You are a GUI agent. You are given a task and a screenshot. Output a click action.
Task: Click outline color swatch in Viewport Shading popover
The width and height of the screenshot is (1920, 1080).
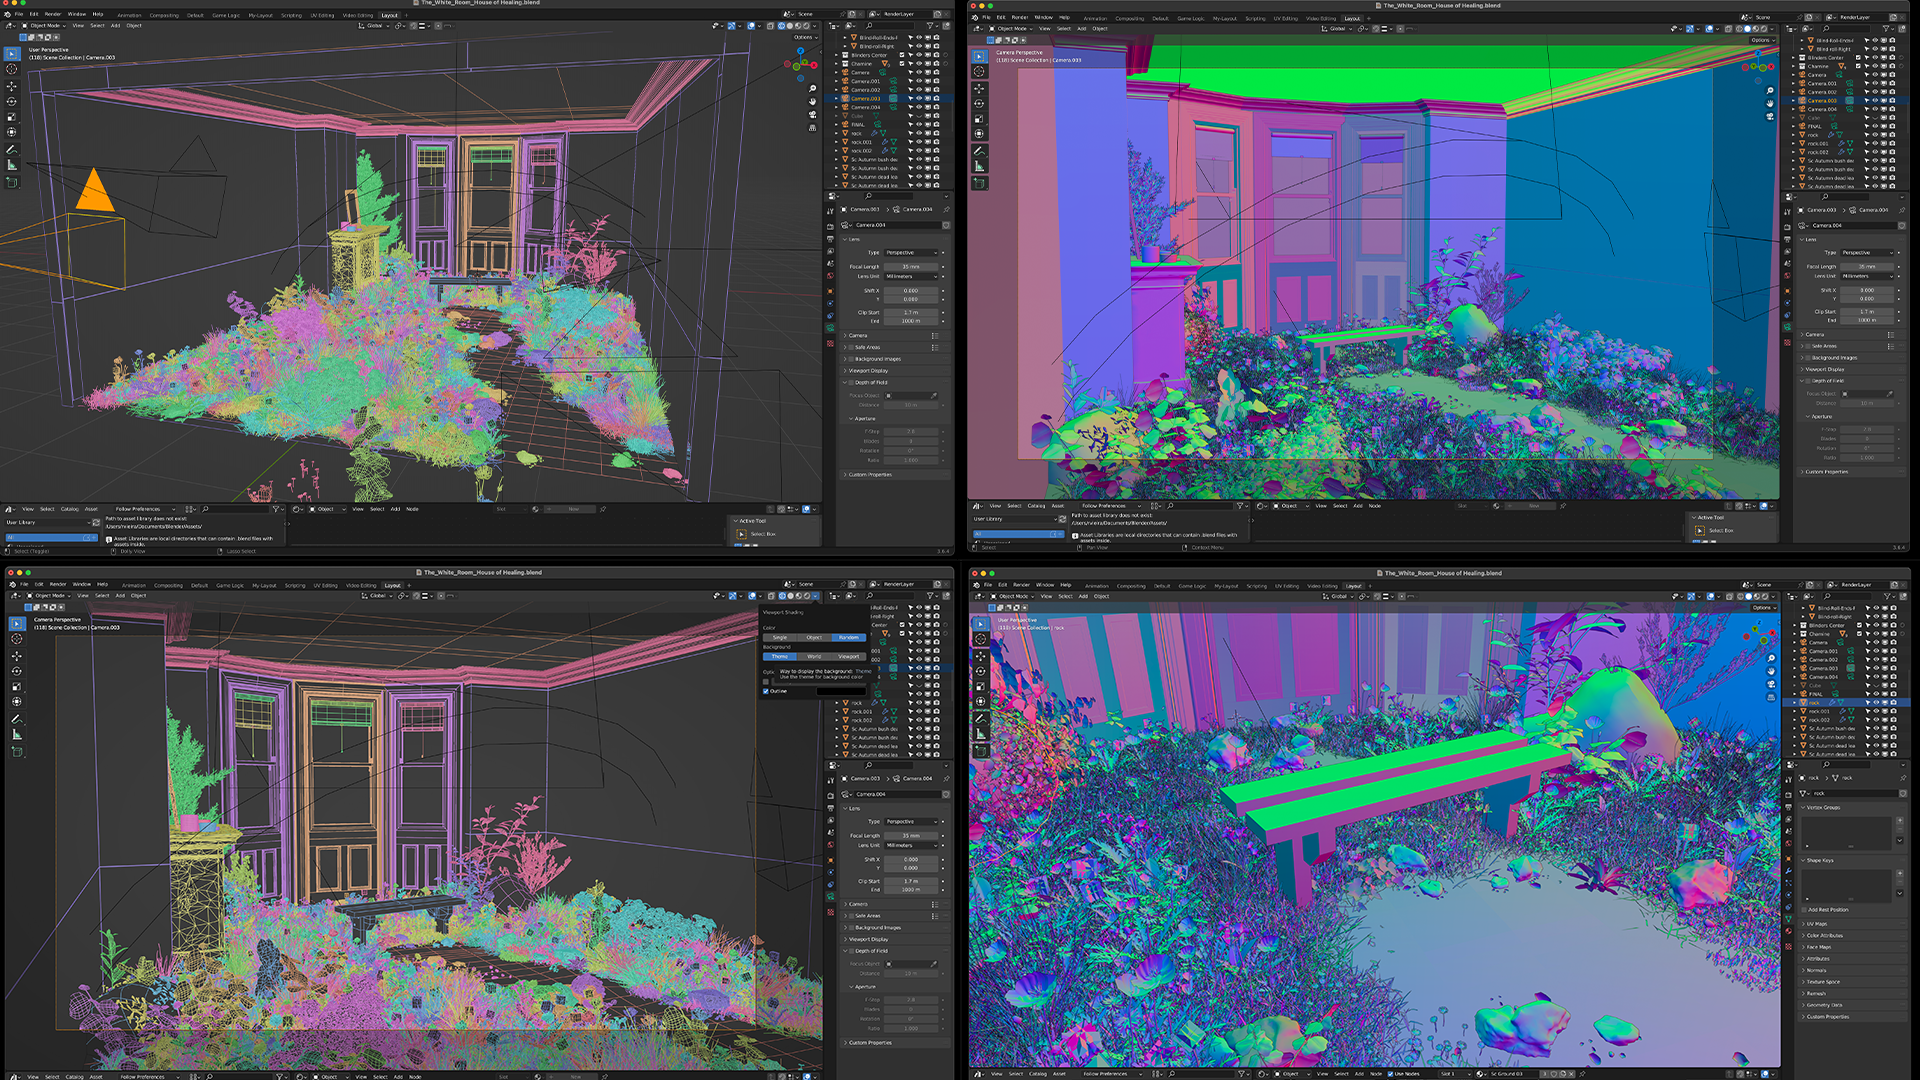pyautogui.click(x=841, y=691)
